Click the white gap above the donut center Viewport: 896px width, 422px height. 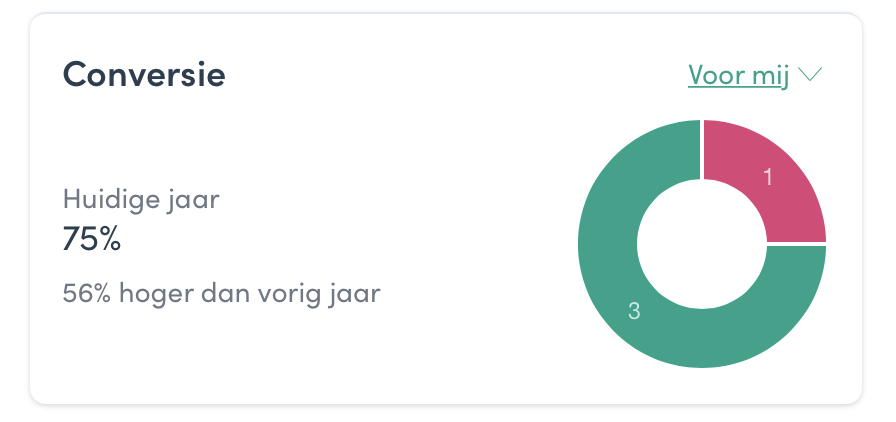tap(702, 149)
